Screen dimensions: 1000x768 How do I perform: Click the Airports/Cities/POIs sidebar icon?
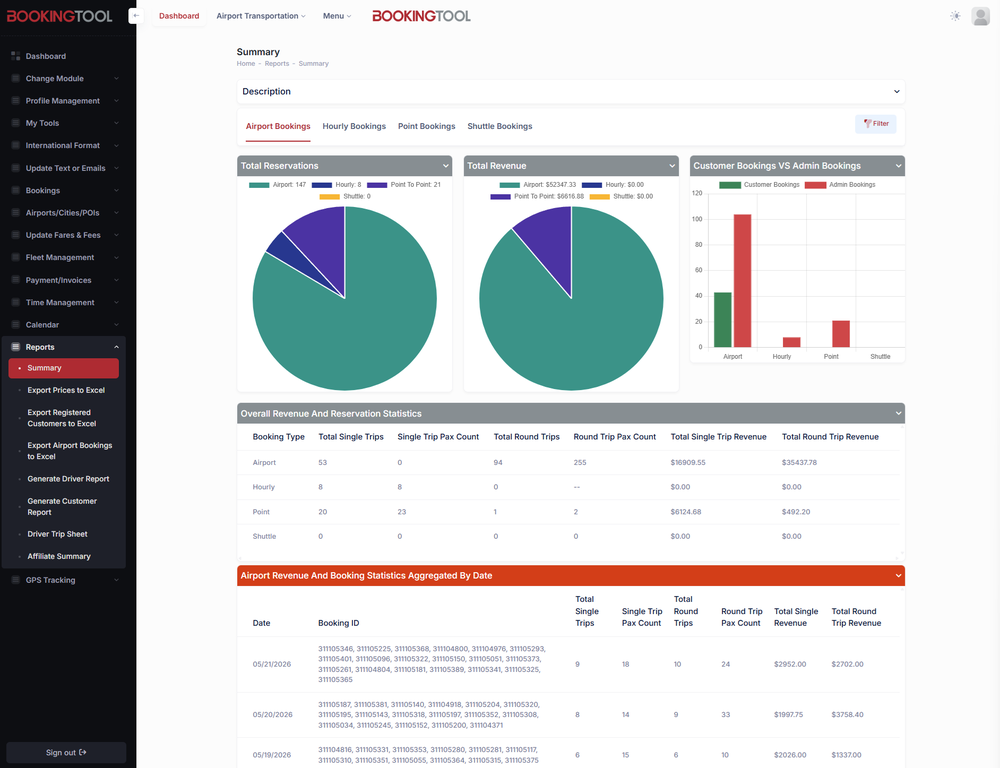16,213
